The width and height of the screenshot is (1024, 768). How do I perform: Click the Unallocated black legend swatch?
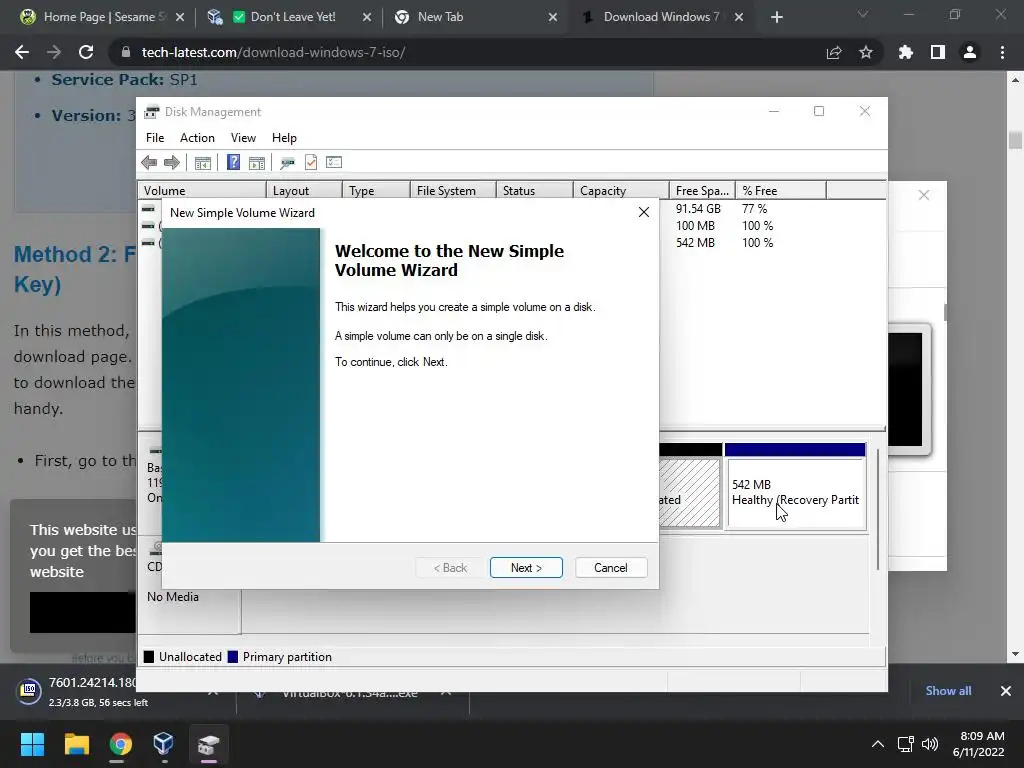pos(149,657)
